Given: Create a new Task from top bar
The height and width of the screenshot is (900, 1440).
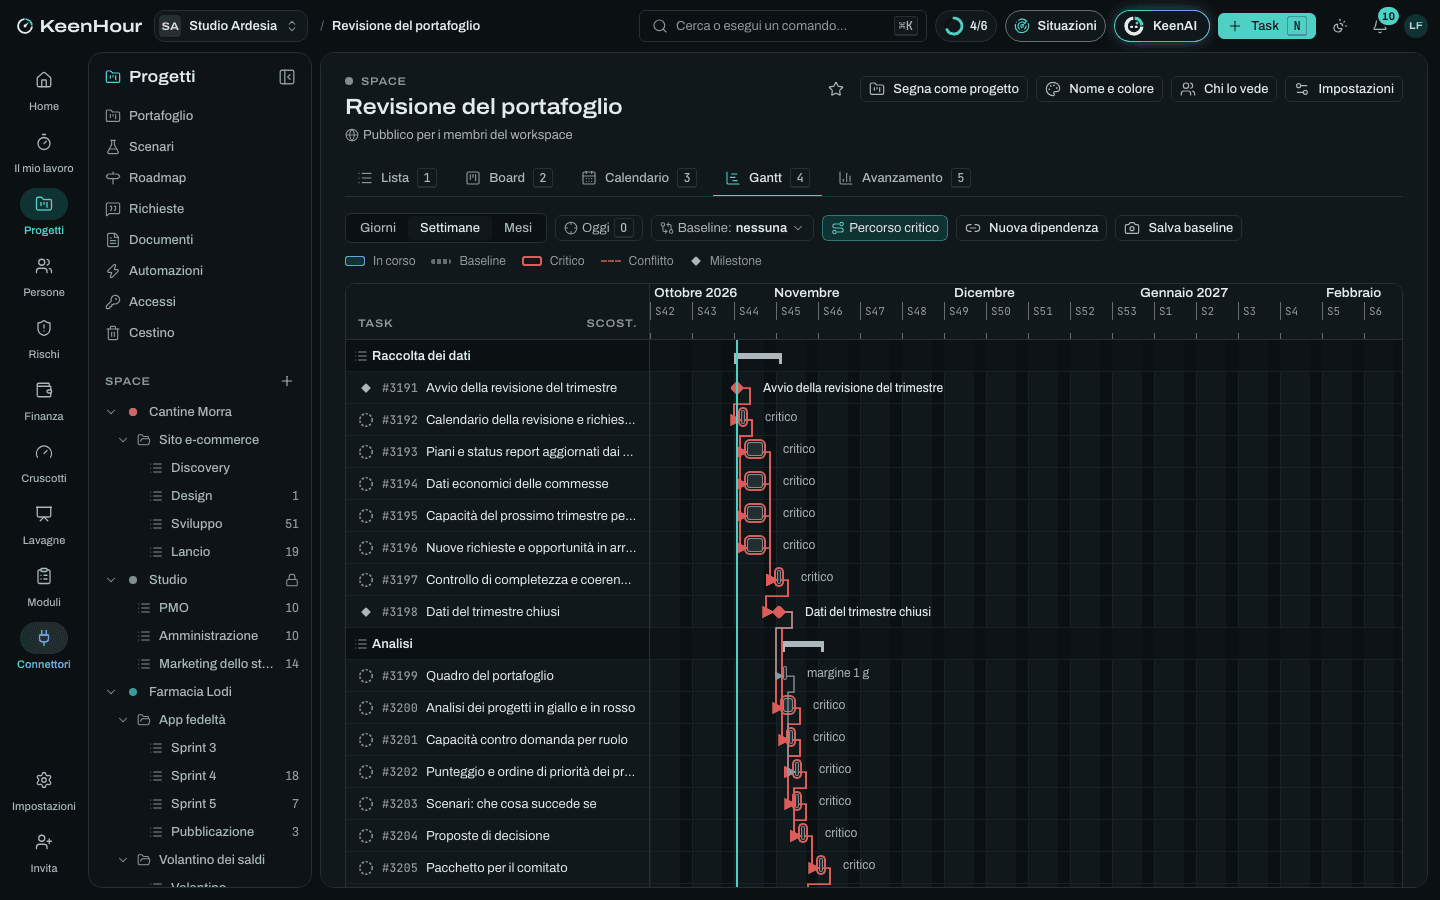Looking at the screenshot, I should click(1267, 26).
